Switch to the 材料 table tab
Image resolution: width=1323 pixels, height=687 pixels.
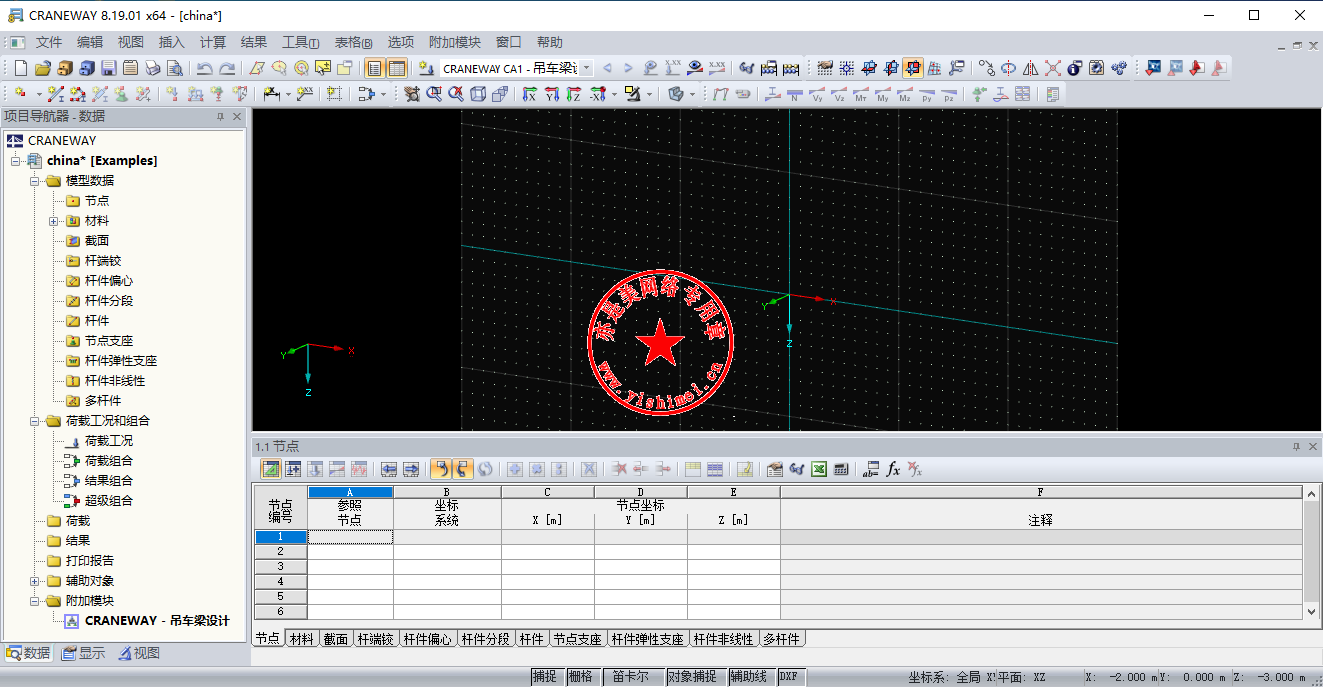(x=301, y=639)
